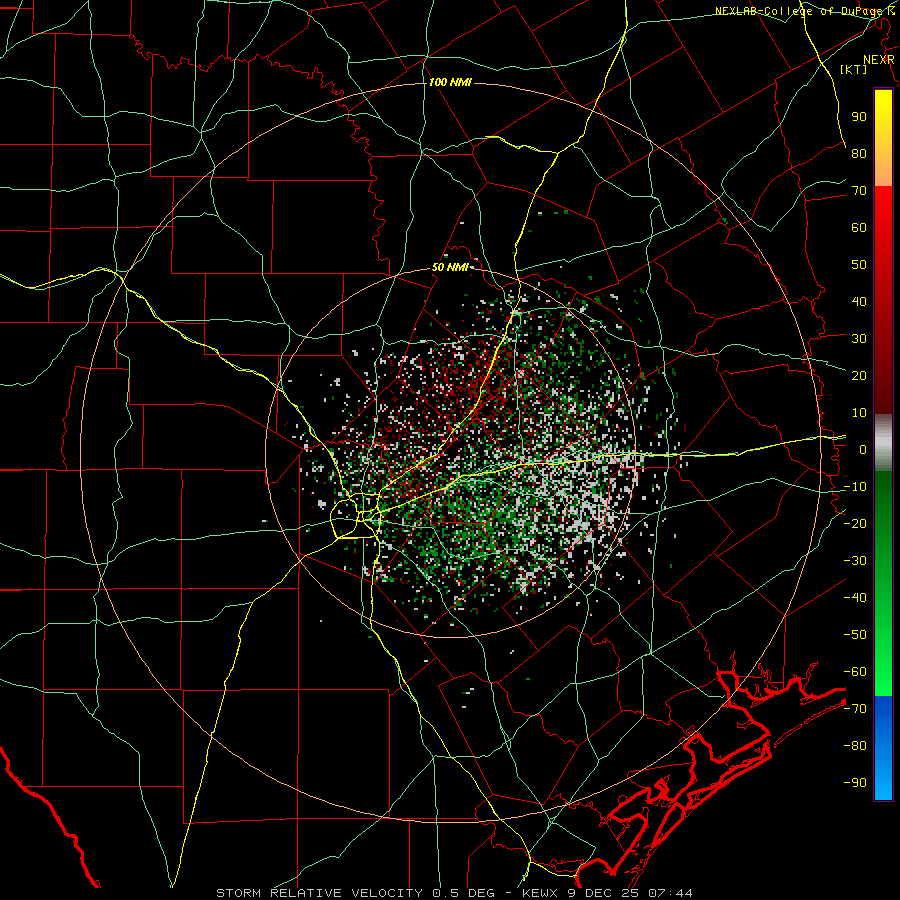Click the yellow top segment of the color bar
Image resolution: width=900 pixels, height=900 pixels.
(883, 138)
